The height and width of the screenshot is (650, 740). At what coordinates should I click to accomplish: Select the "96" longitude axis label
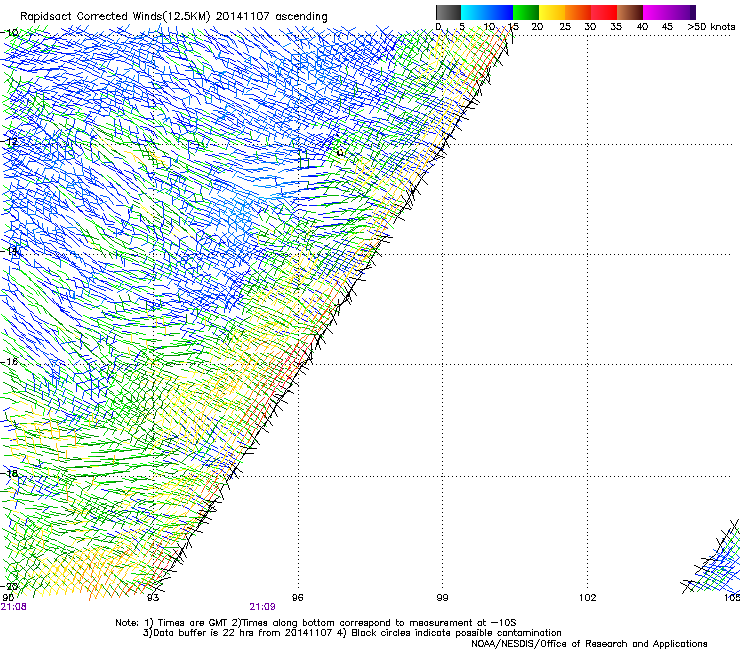297,598
